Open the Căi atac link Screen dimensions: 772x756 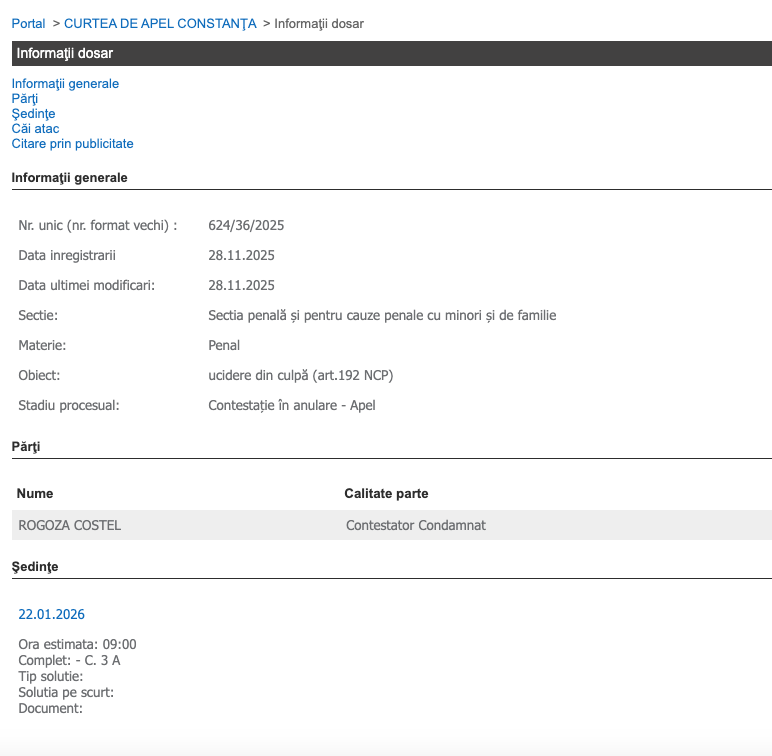tap(35, 129)
